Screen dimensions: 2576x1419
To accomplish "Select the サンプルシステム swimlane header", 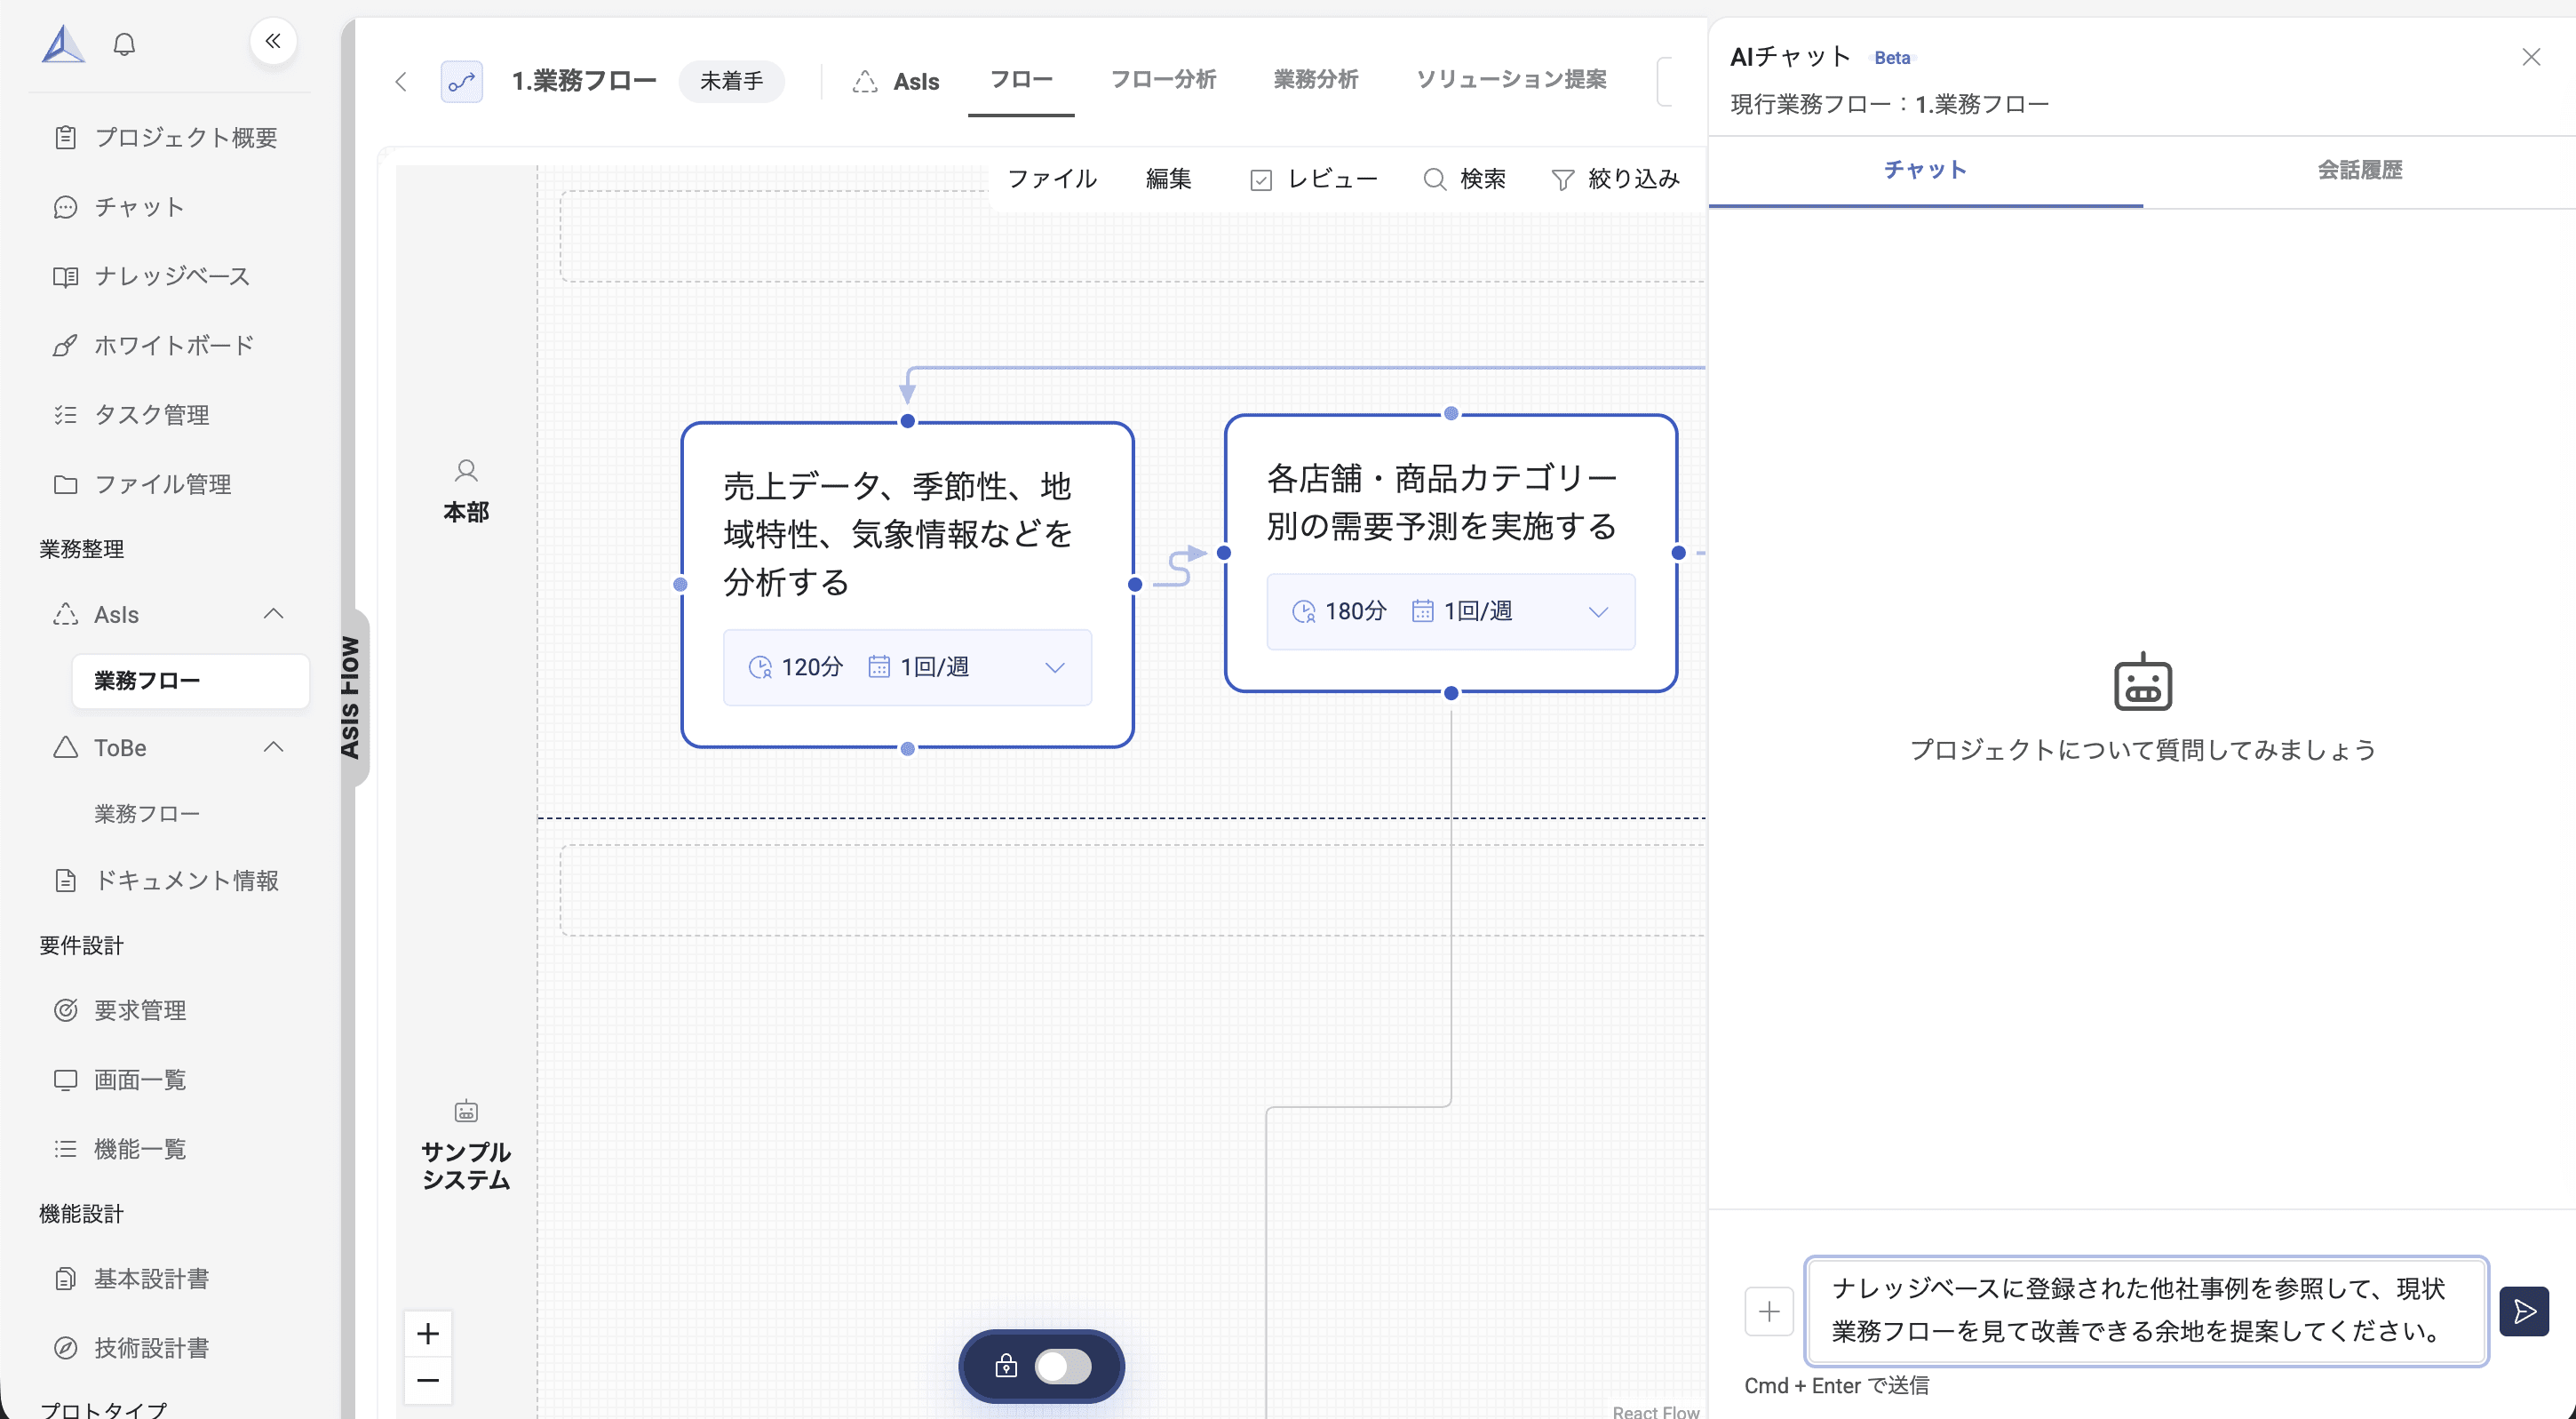I will click(466, 1146).
